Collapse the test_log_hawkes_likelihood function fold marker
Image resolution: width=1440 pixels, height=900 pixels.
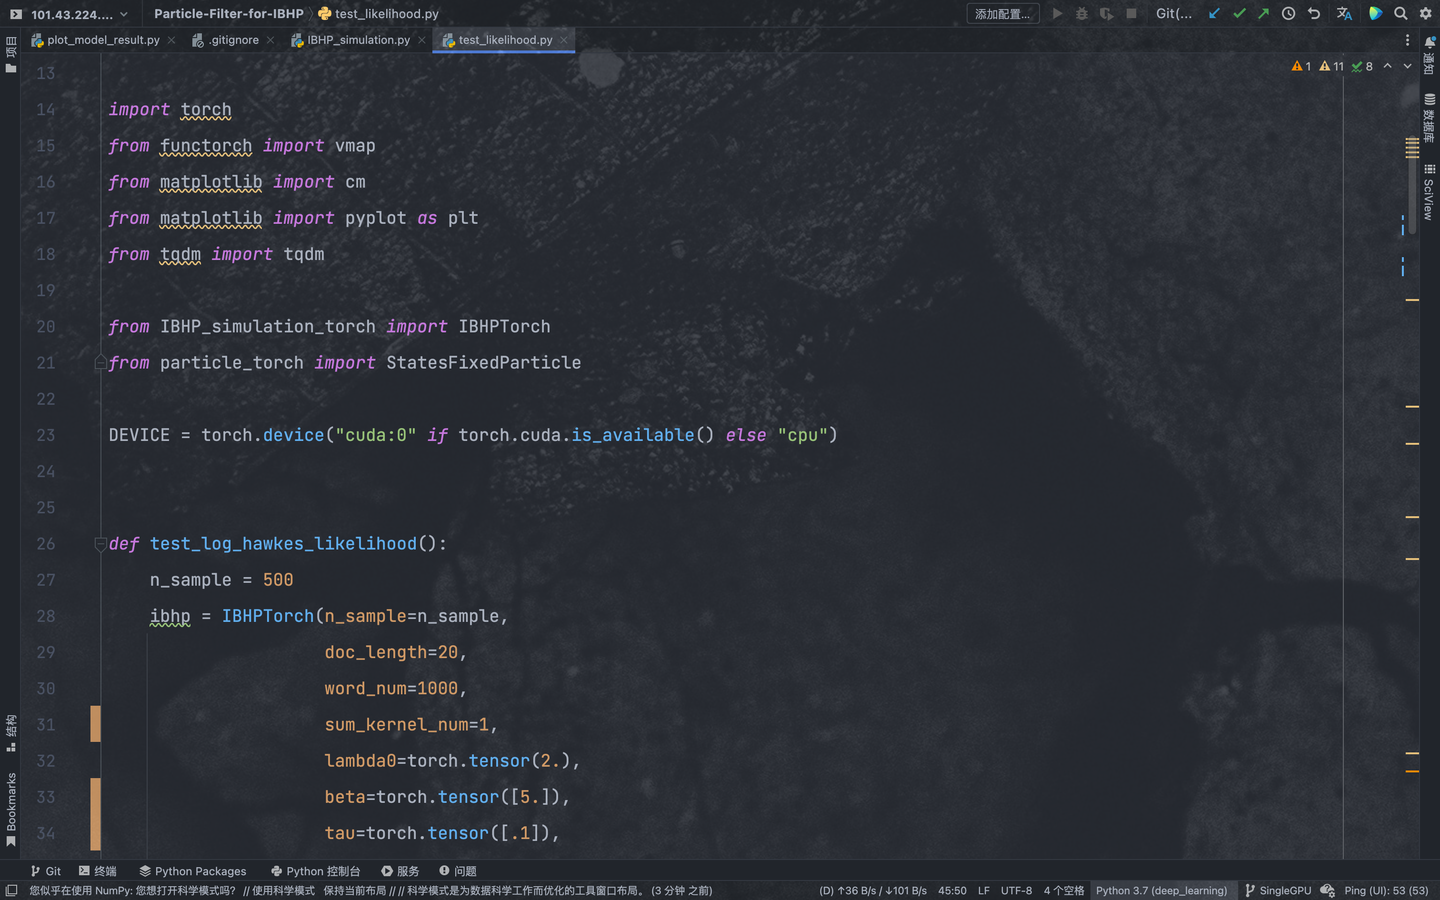(x=100, y=544)
